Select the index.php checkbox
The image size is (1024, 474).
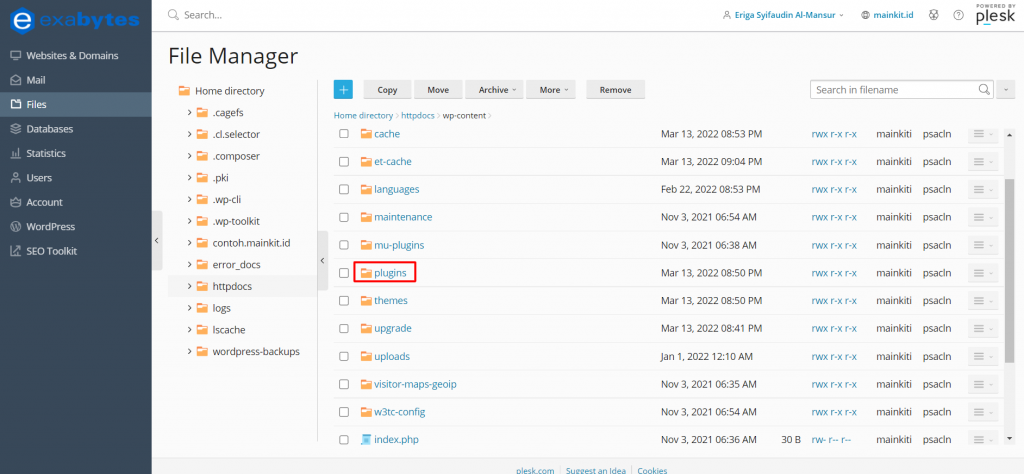(344, 439)
